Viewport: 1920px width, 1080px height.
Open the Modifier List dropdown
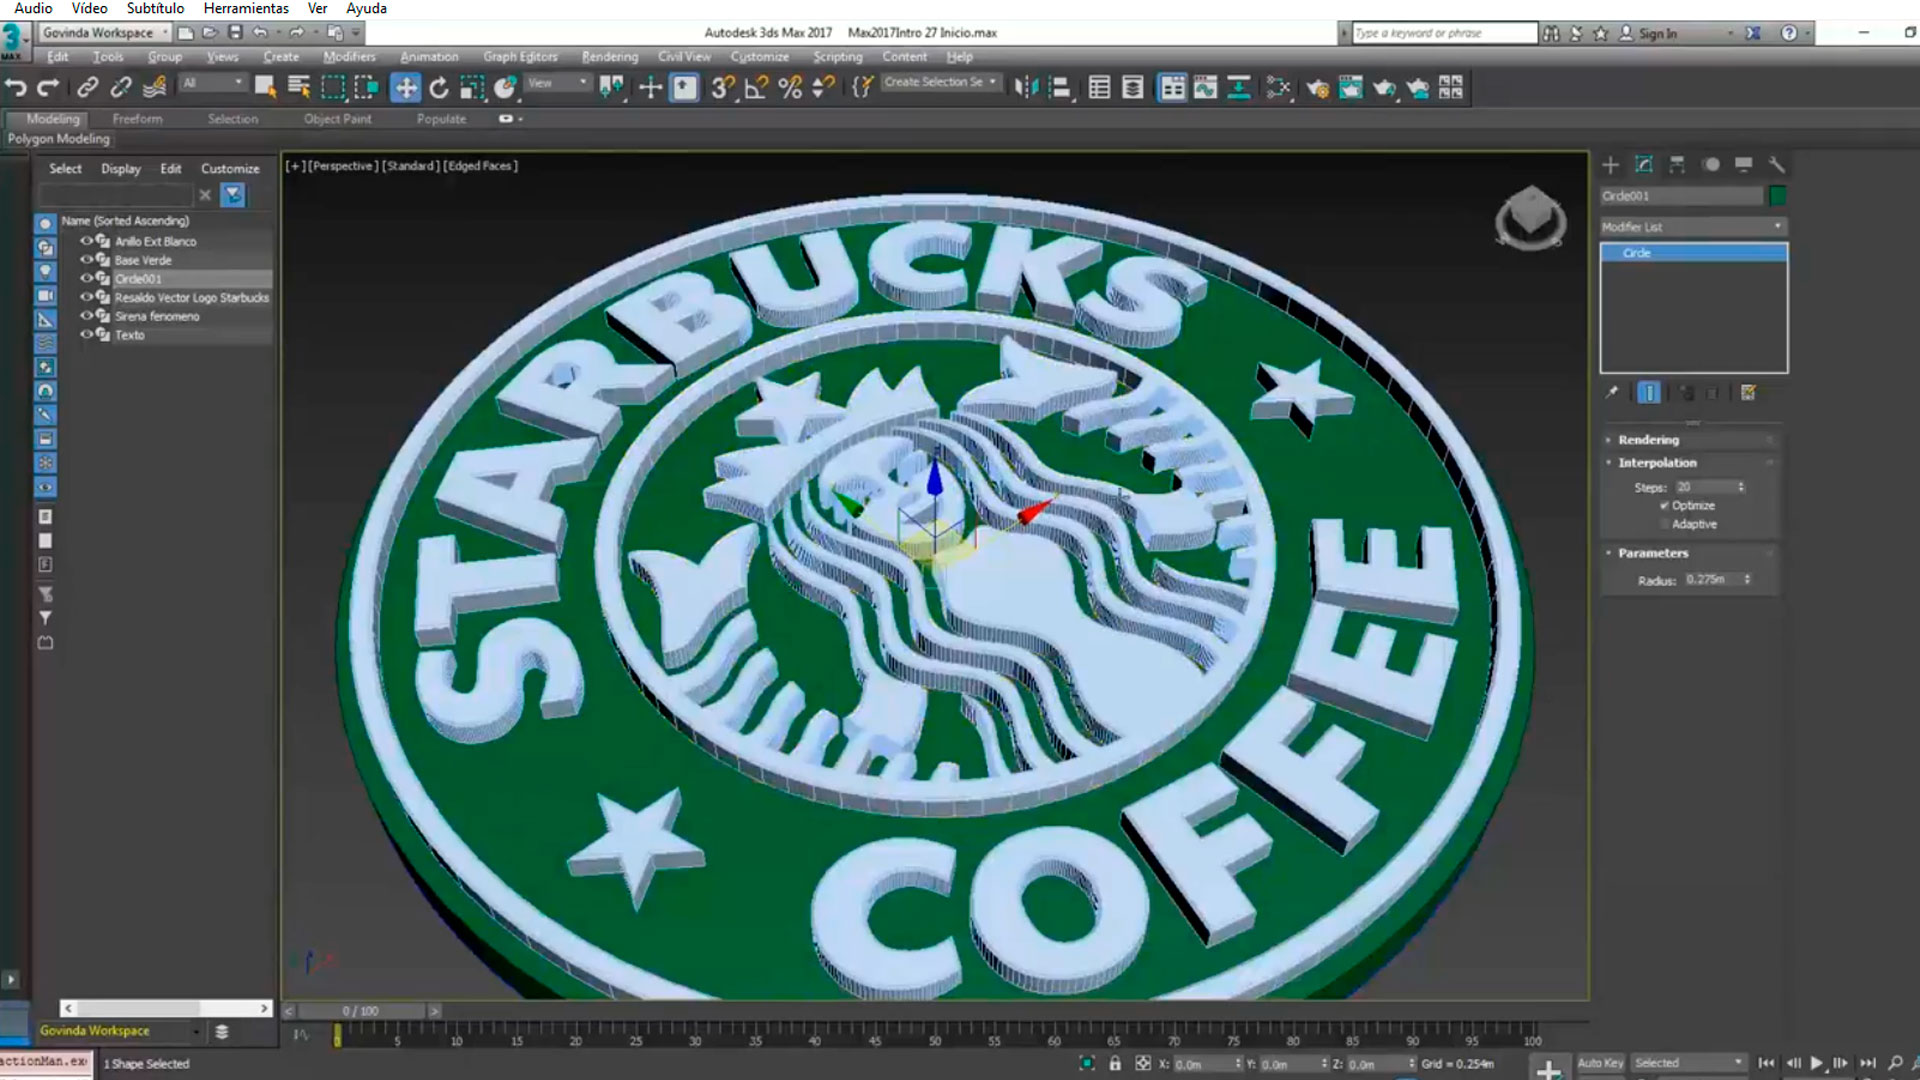(x=1693, y=227)
